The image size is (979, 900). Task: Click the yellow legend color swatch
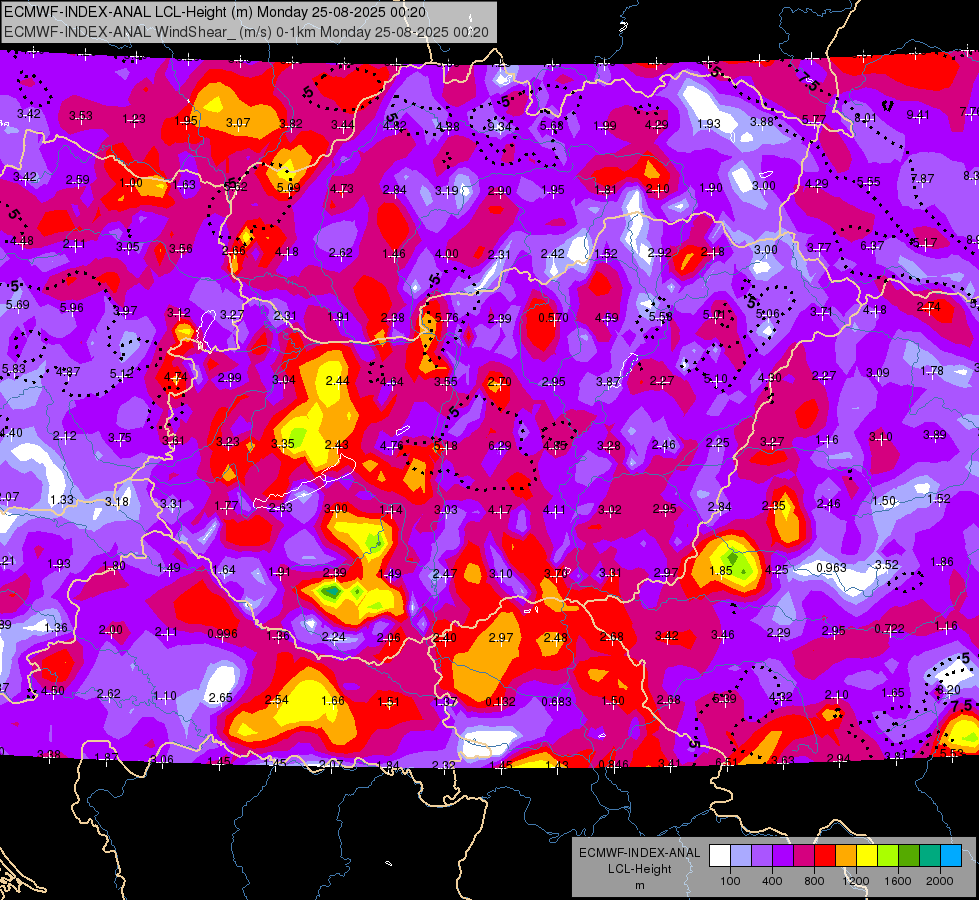point(867,856)
